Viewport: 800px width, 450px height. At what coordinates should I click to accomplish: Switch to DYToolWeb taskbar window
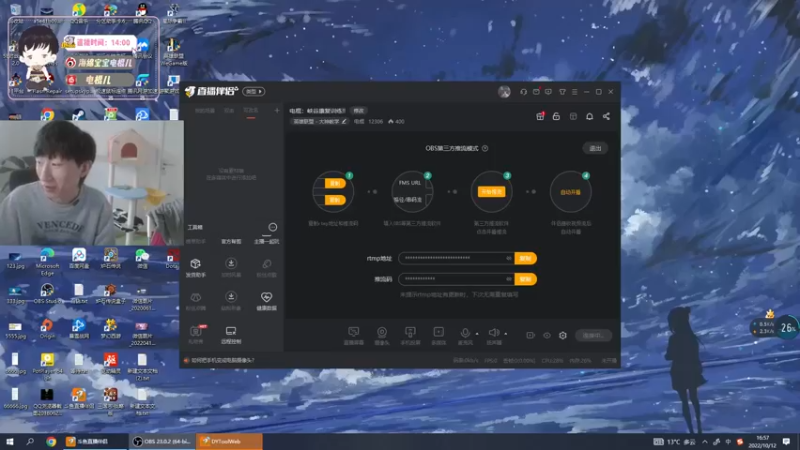click(x=229, y=441)
